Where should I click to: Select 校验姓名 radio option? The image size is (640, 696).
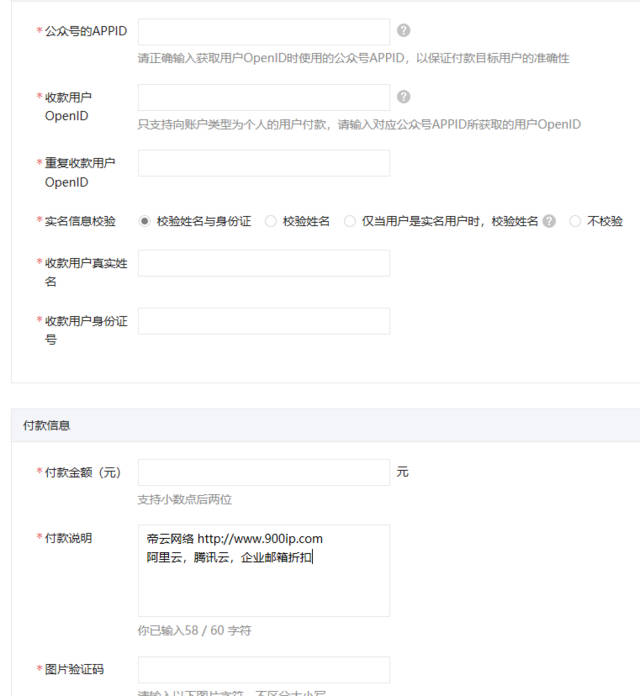point(270,221)
